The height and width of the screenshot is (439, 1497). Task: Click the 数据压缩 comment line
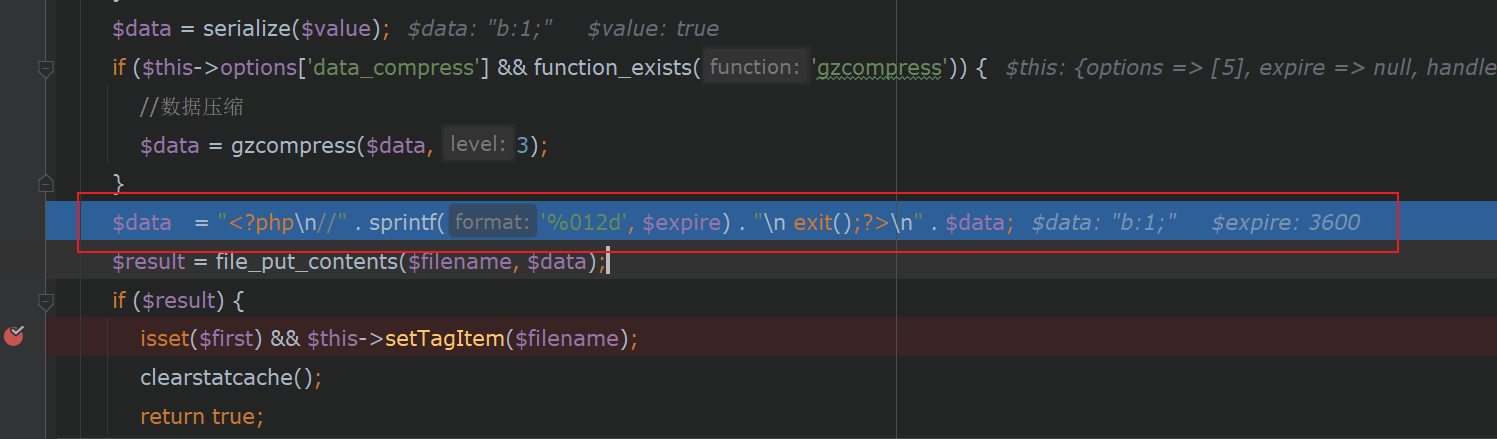pos(192,107)
